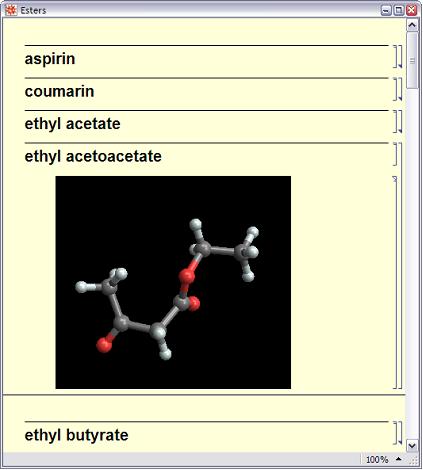Screen dimensions: 423x470
Task: Click the magnification popup arrow
Action: [x=398, y=459]
